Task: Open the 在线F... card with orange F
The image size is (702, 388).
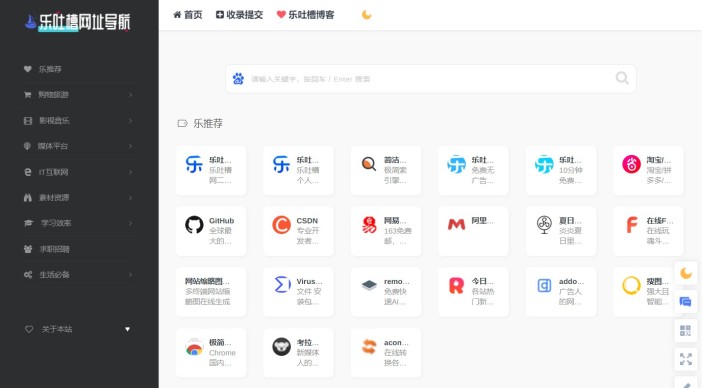Action: pyautogui.click(x=648, y=231)
